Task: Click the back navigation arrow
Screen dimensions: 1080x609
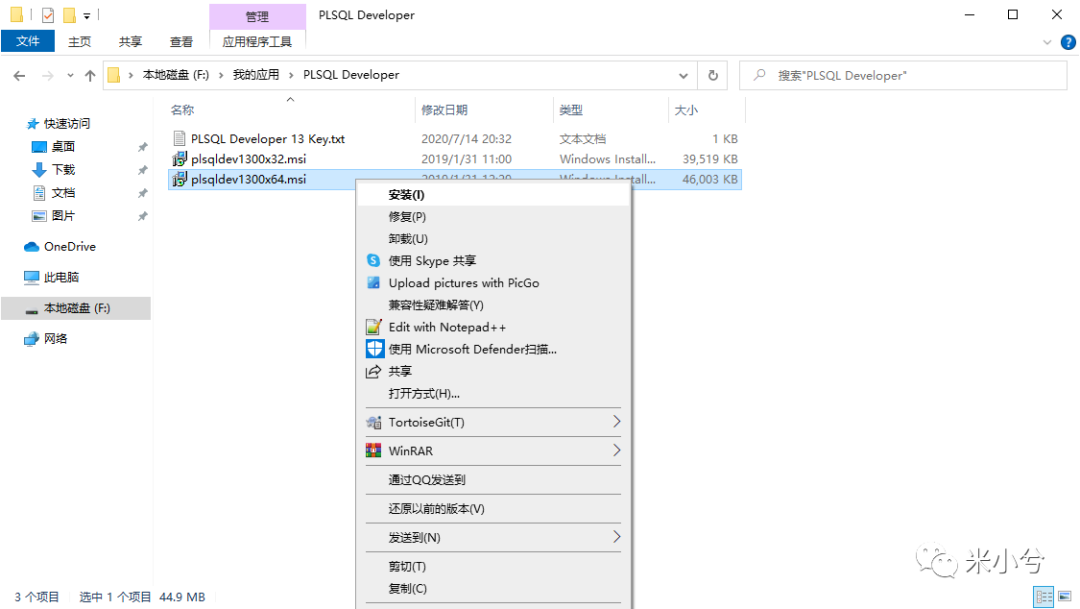Action: tap(19, 76)
